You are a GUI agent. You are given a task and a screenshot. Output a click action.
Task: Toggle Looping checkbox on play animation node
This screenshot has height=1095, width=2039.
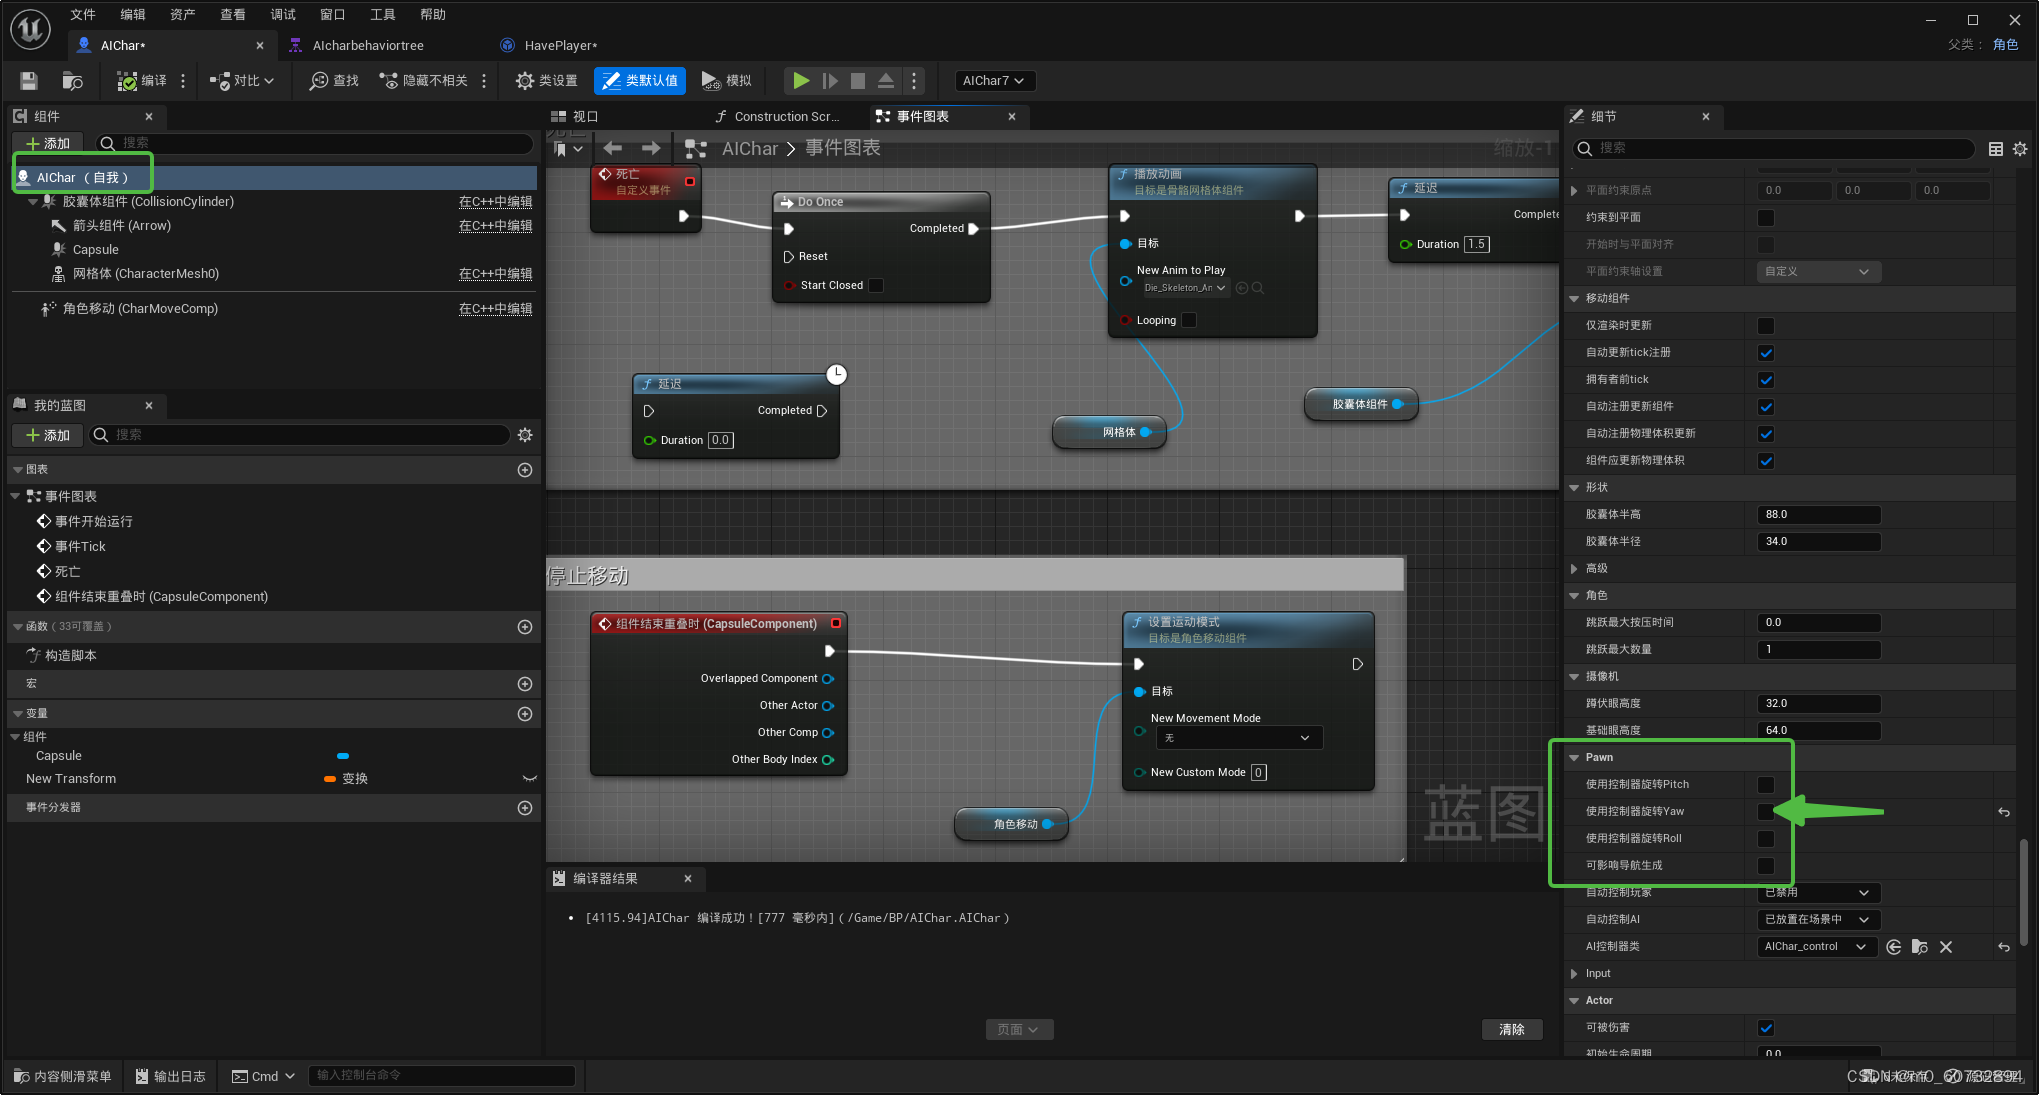pos(1189,321)
